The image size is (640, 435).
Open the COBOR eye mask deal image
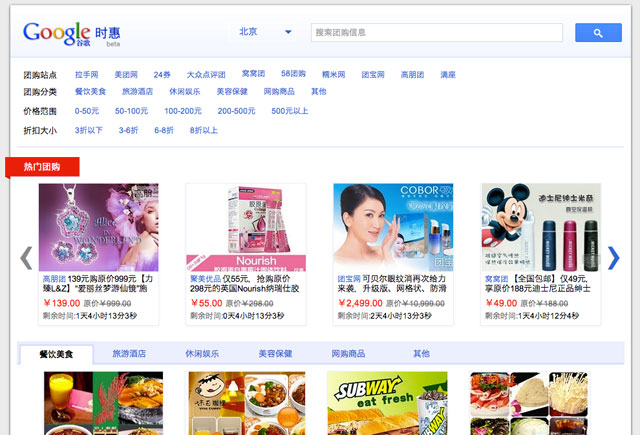tap(393, 227)
